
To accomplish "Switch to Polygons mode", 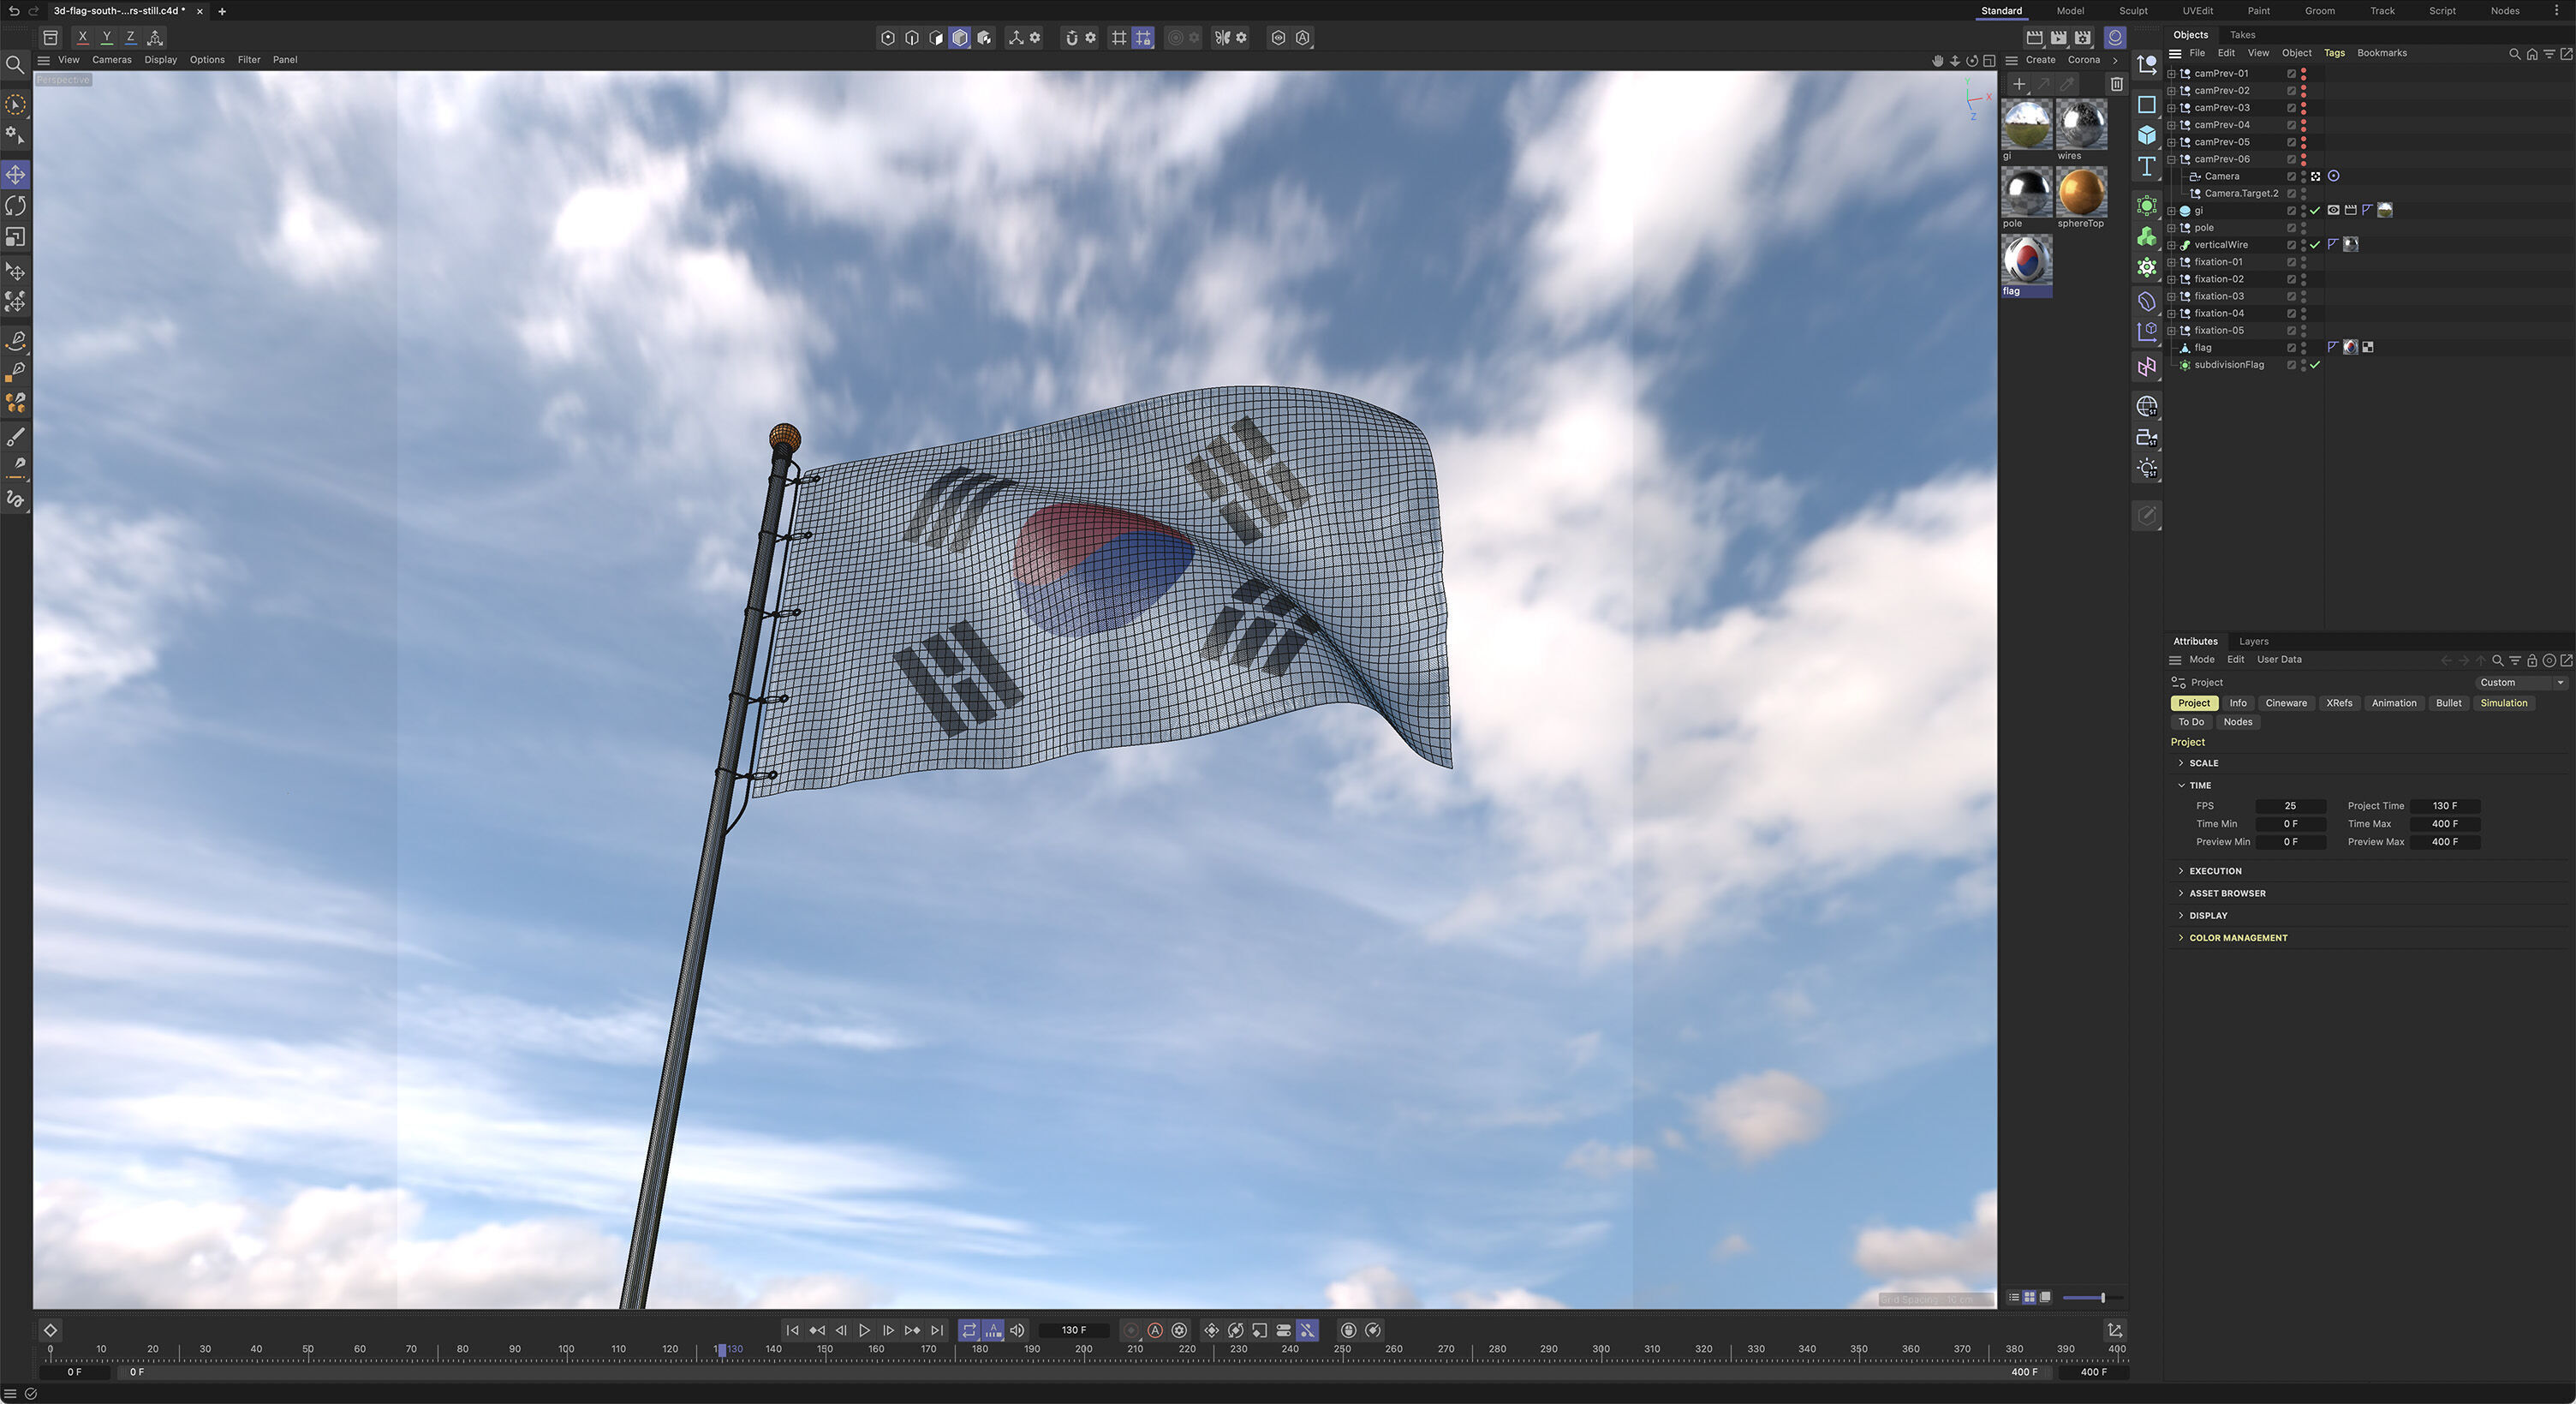I will click(x=936, y=38).
